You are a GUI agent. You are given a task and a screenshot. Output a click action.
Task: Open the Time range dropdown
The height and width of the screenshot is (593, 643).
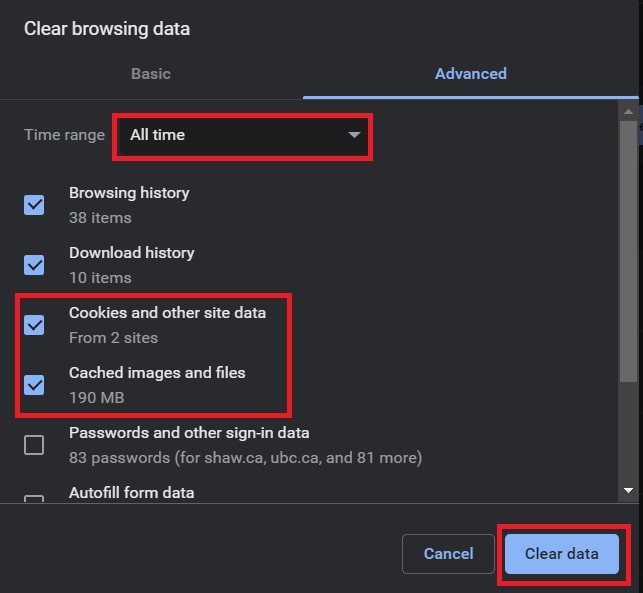coord(242,135)
